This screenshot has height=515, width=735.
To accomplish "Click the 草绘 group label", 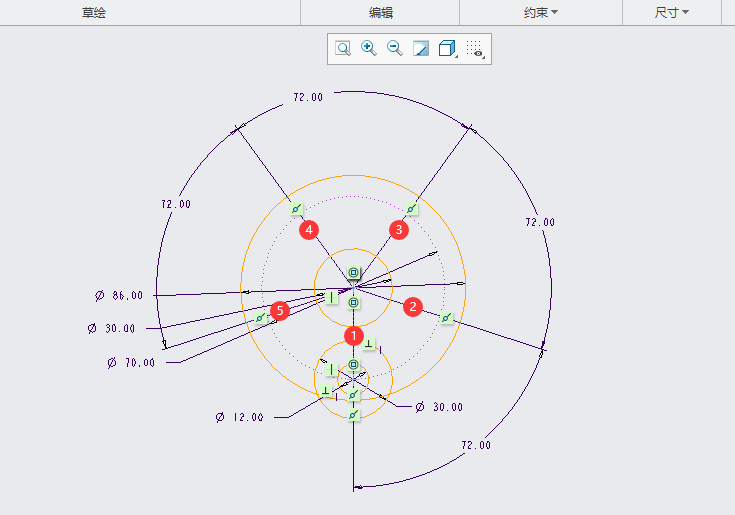I will coord(94,13).
